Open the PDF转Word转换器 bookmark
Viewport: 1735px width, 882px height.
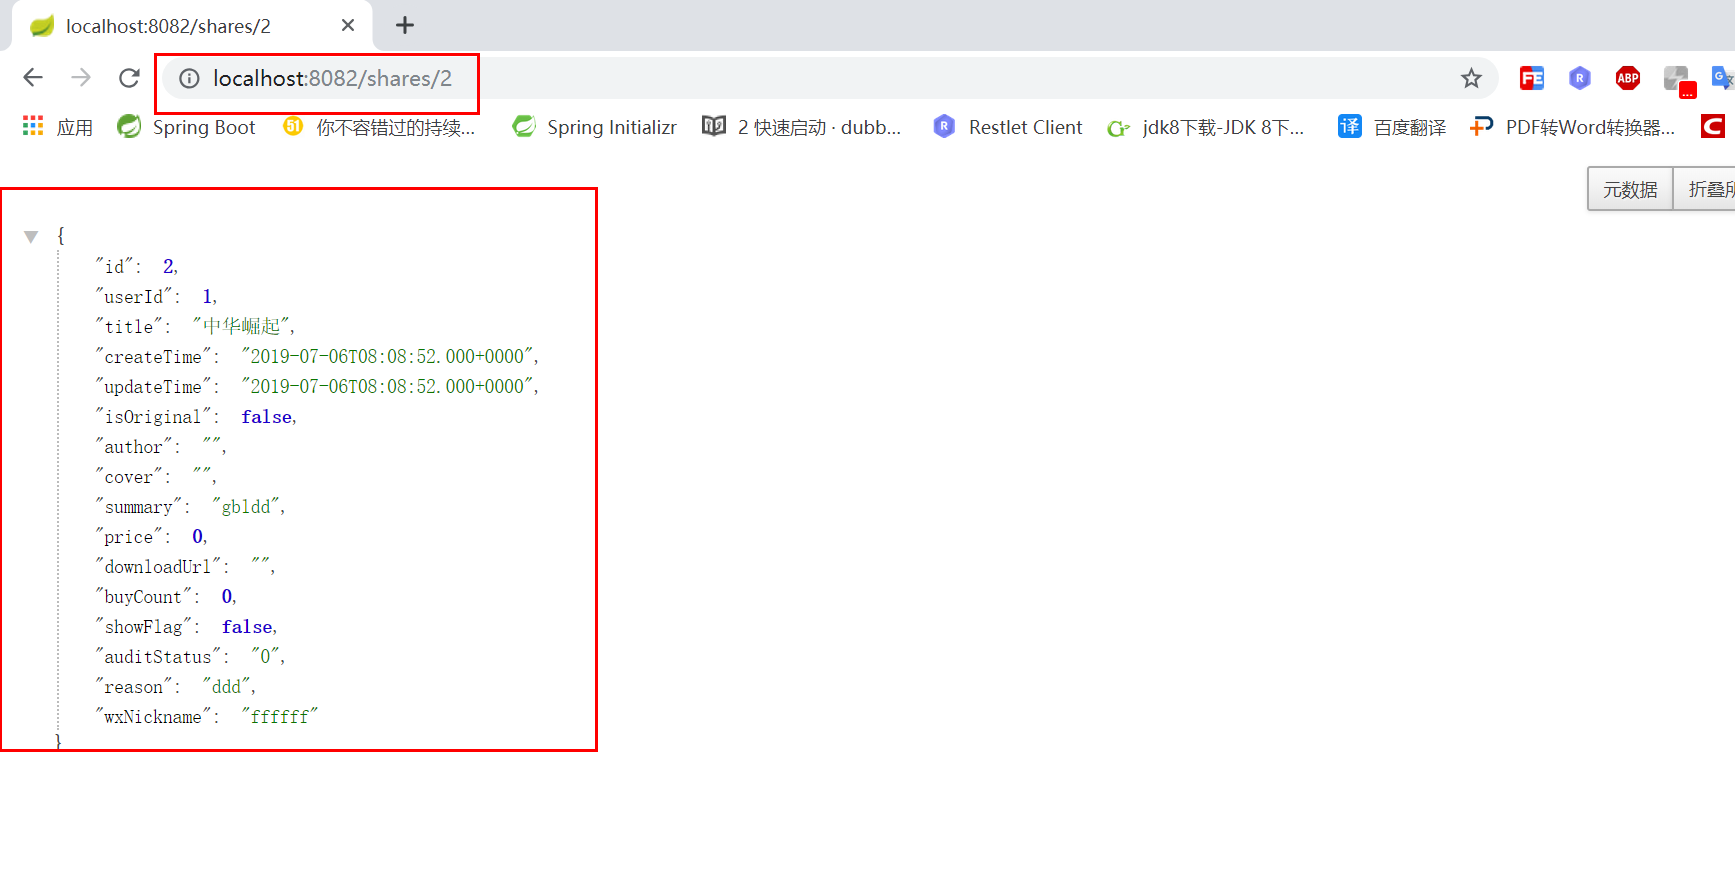tap(1572, 127)
